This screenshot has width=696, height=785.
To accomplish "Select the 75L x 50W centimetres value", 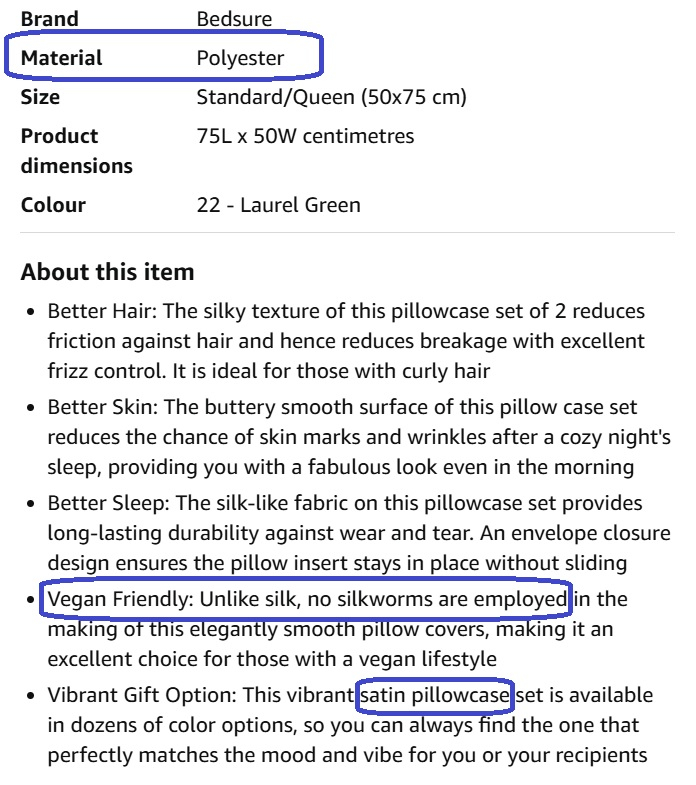I will tap(305, 136).
